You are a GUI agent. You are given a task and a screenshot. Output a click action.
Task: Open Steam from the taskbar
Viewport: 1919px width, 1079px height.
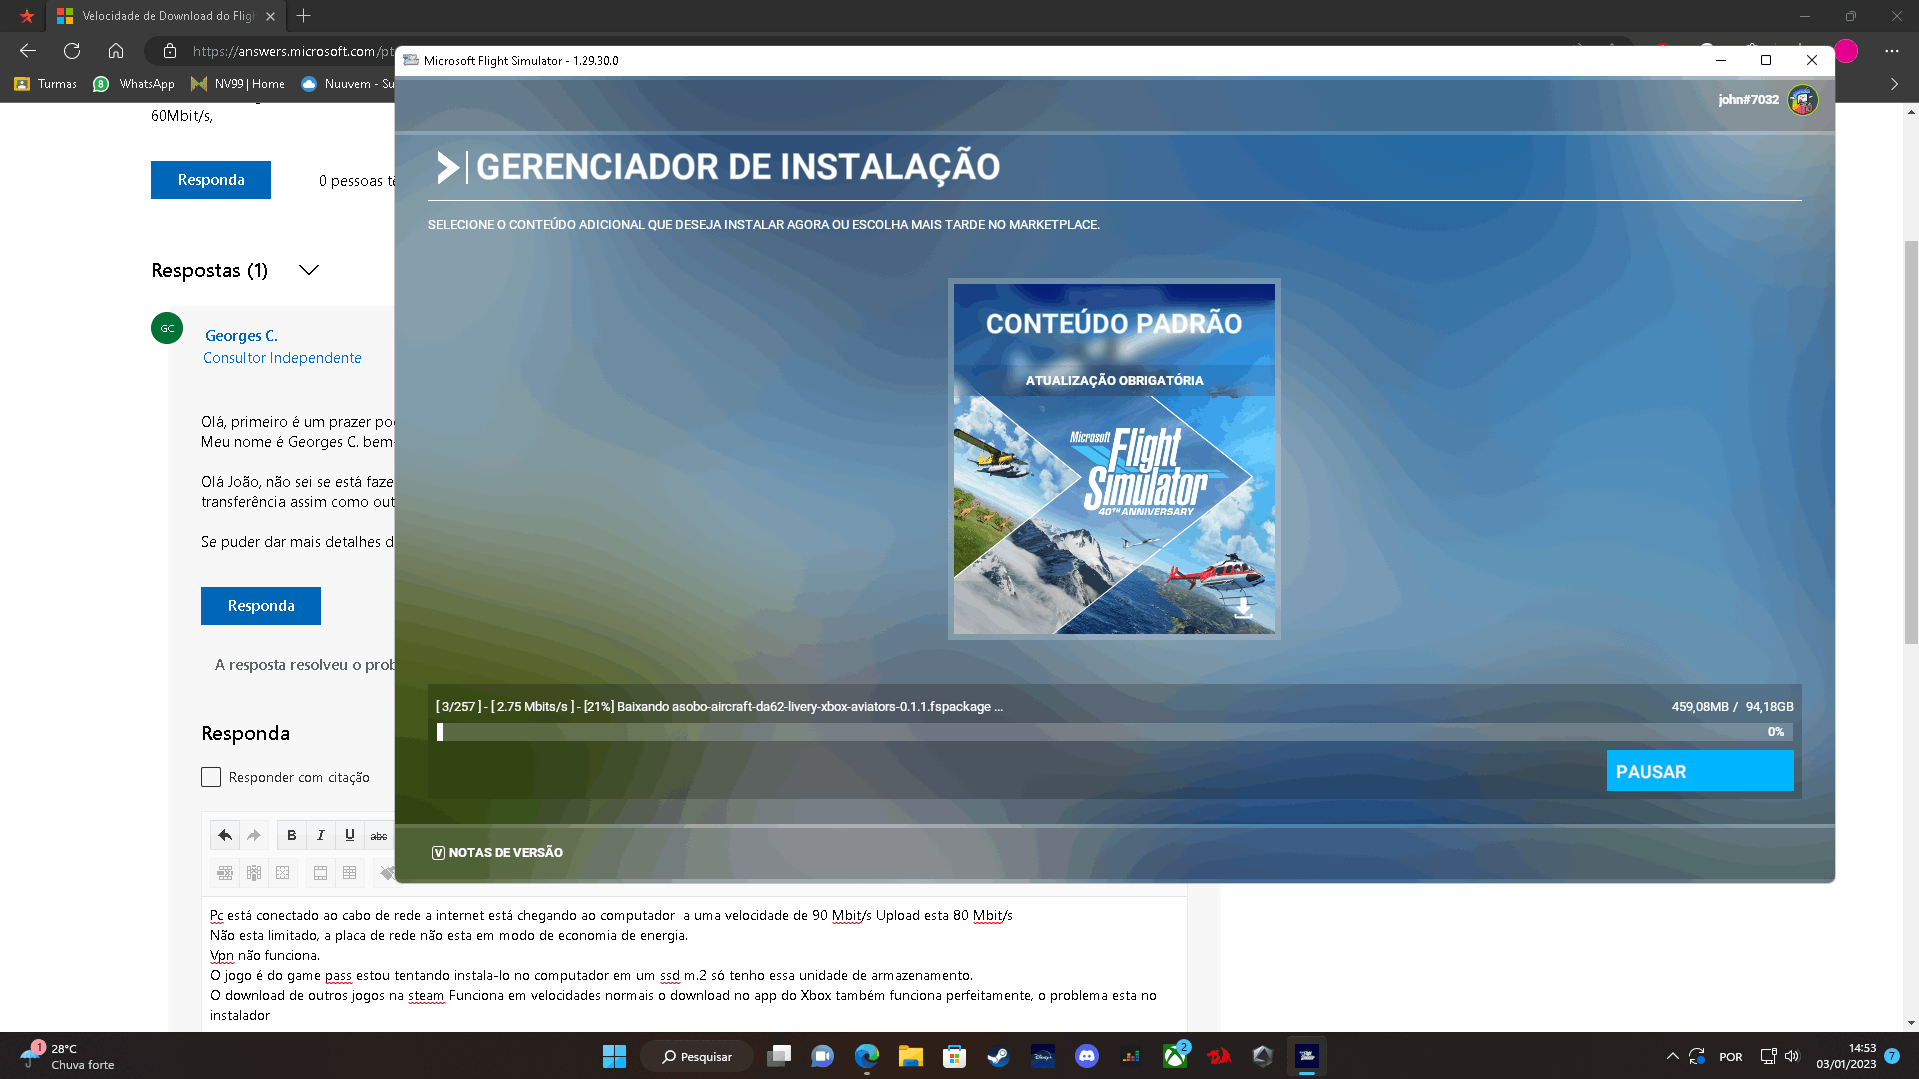tap(998, 1056)
